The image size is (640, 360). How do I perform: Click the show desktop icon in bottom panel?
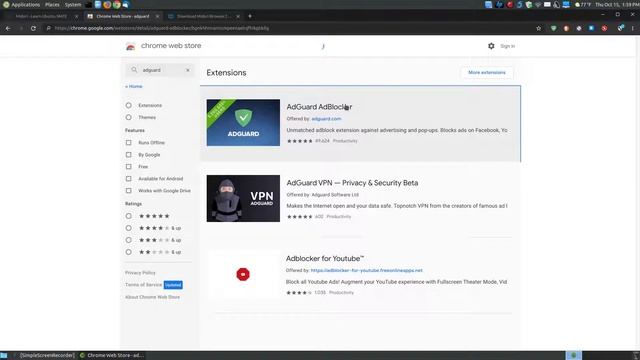[x=4, y=355]
